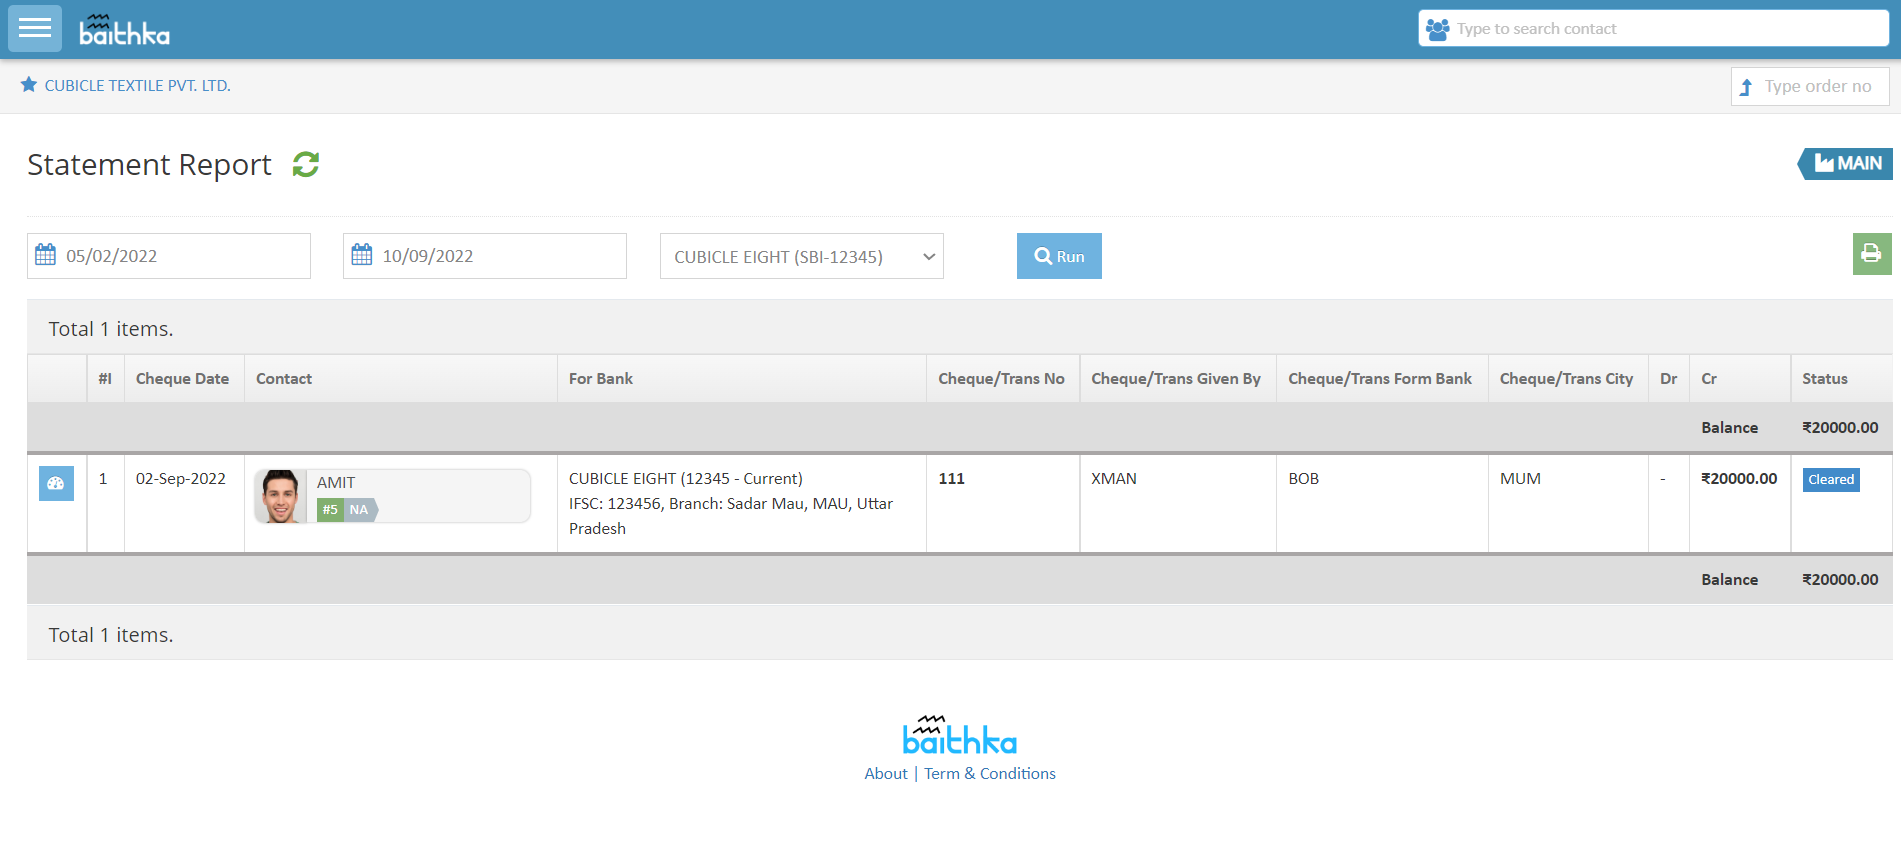This screenshot has height=848, width=1901.
Task: Open CUBICLE TEXTILE PVT. LTD. link
Action: [138, 86]
